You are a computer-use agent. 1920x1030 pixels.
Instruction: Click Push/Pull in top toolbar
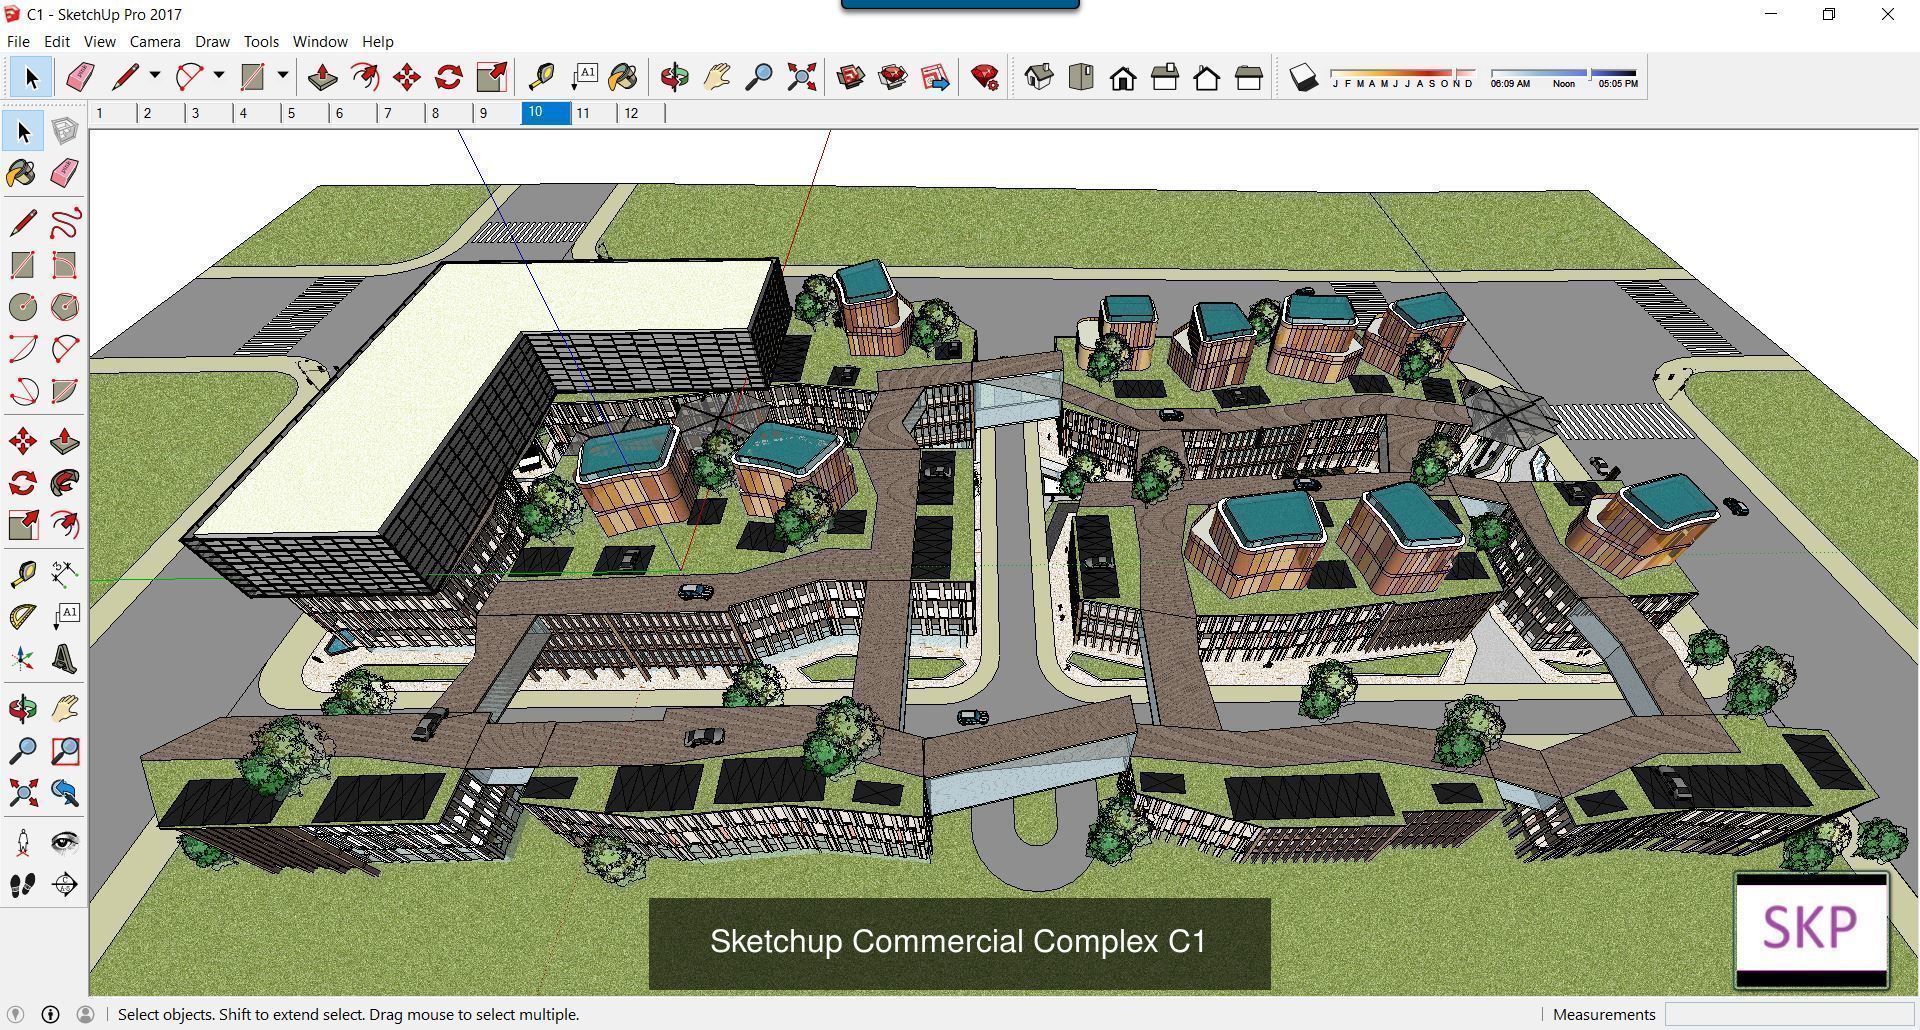[x=322, y=77]
